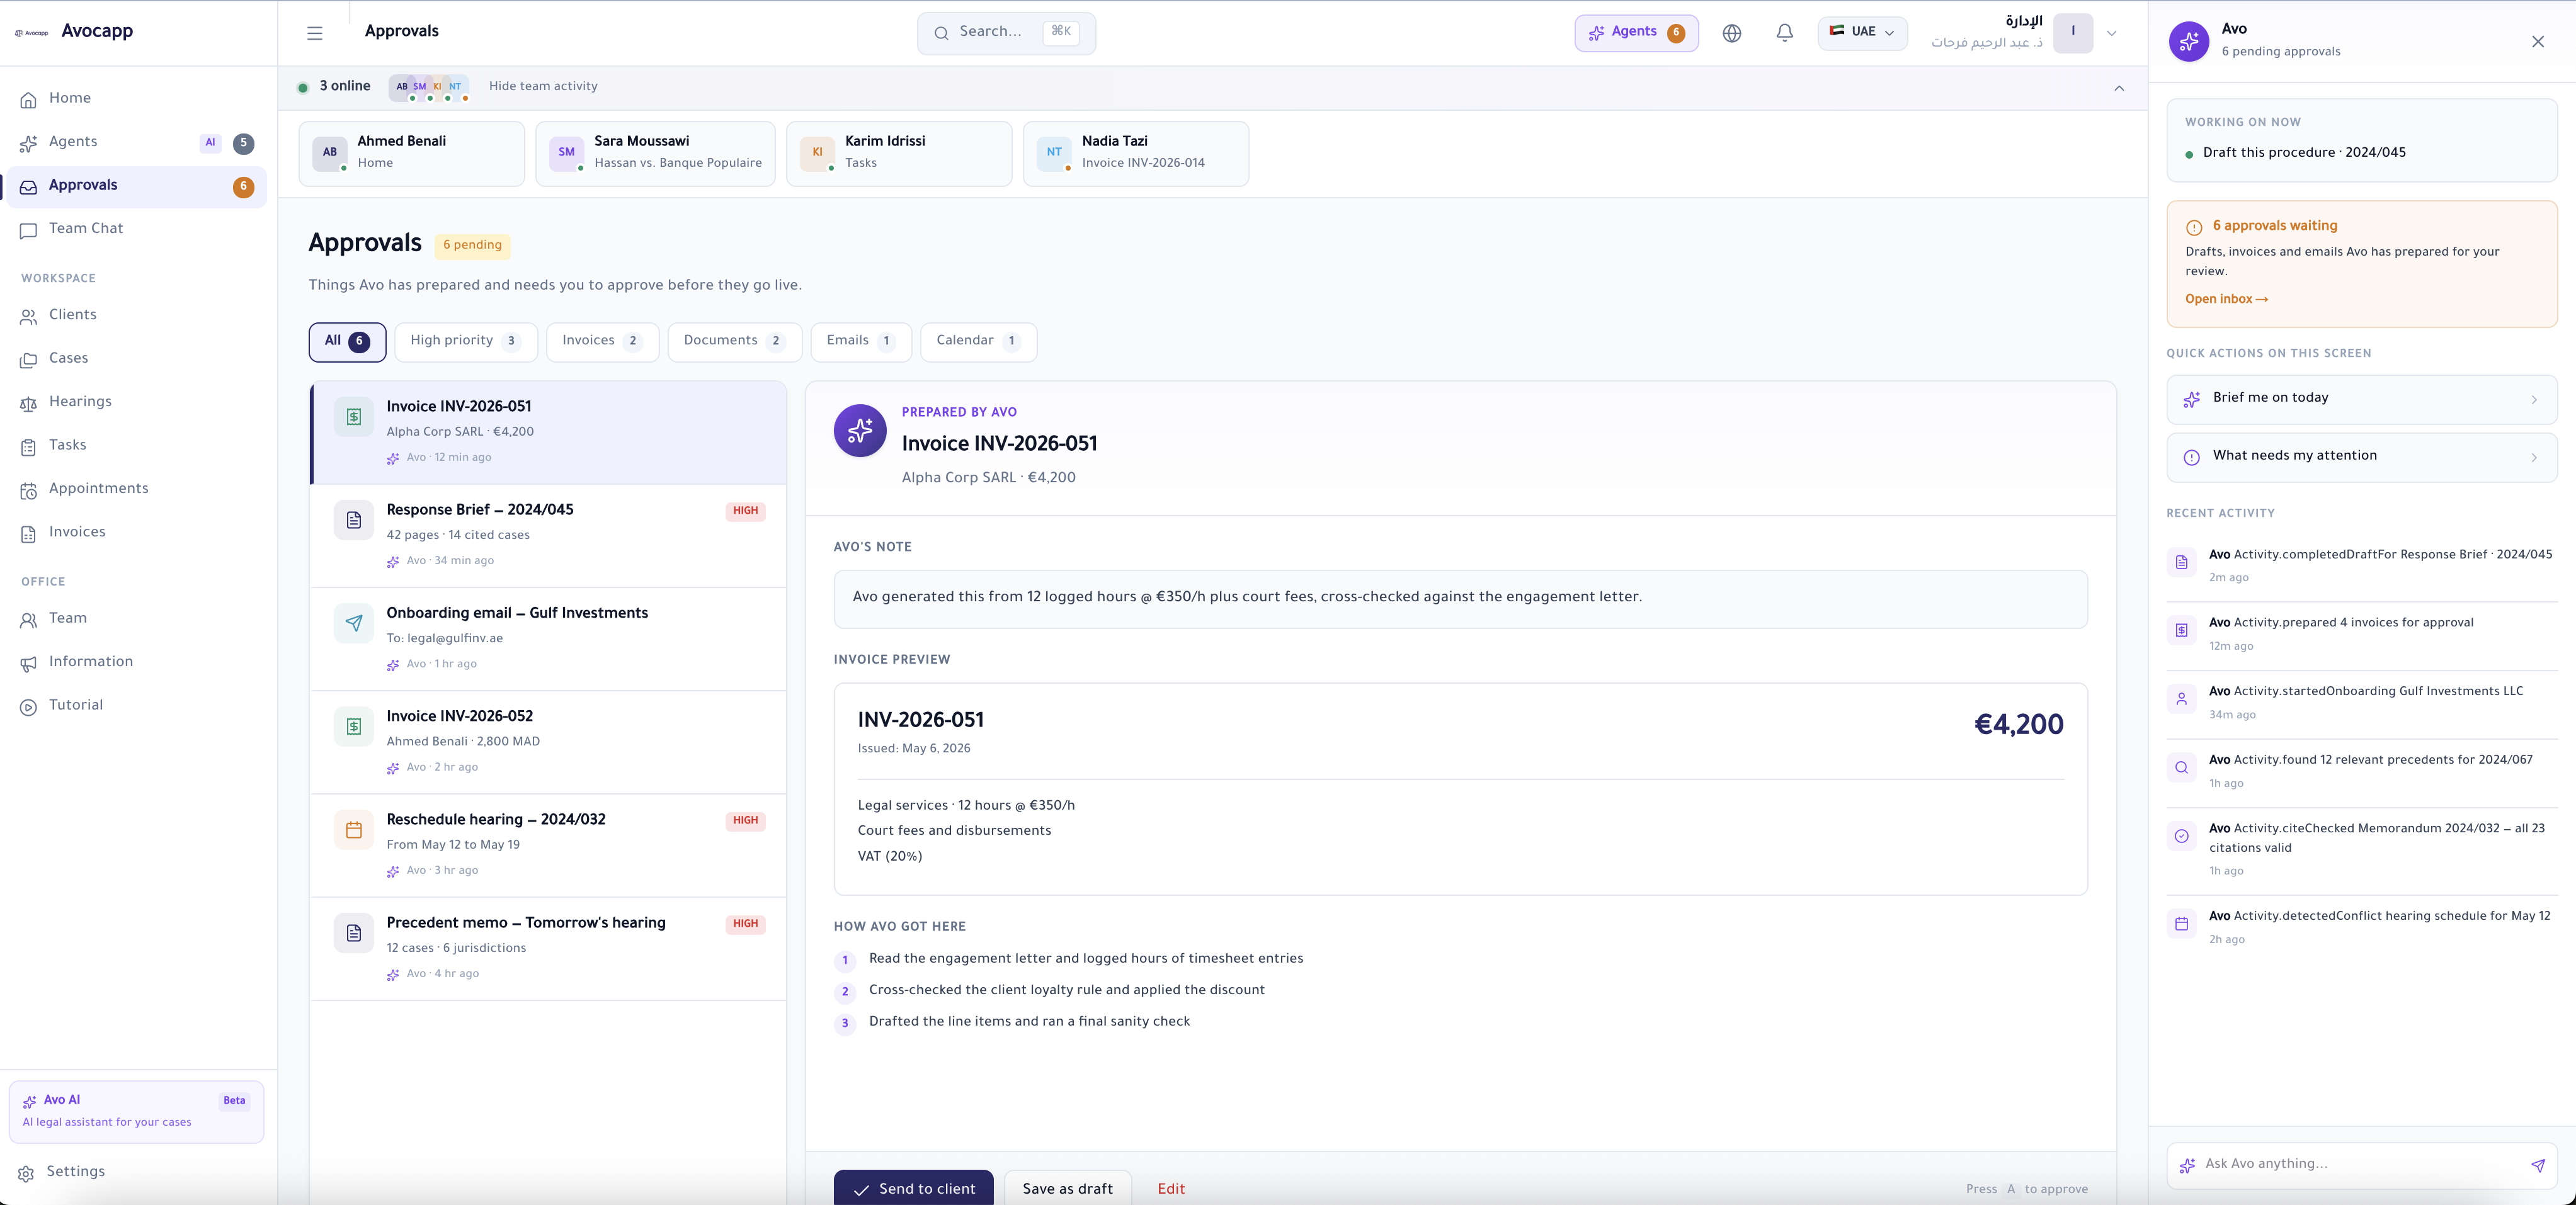This screenshot has height=1205, width=2576.
Task: Open Team in the Office section
Action: [x=137, y=619]
